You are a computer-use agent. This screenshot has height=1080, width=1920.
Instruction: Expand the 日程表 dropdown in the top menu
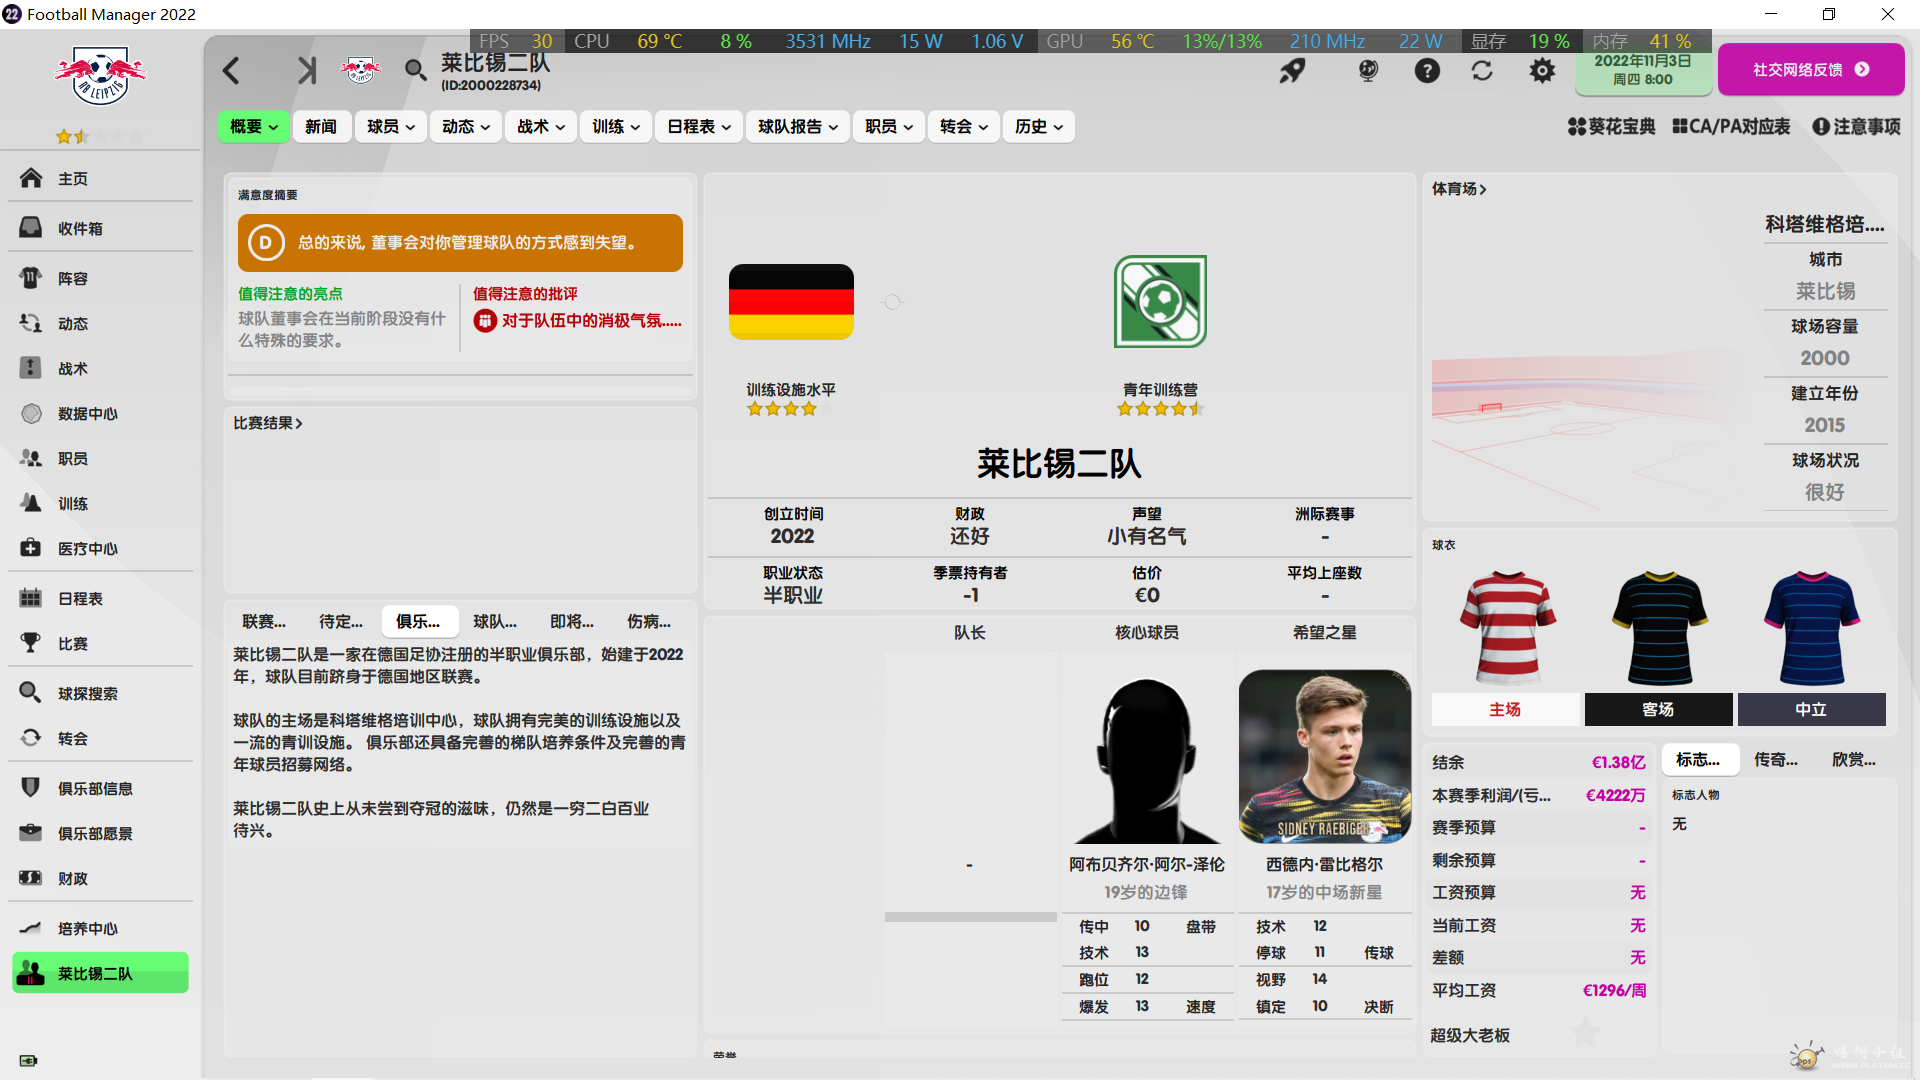(699, 126)
